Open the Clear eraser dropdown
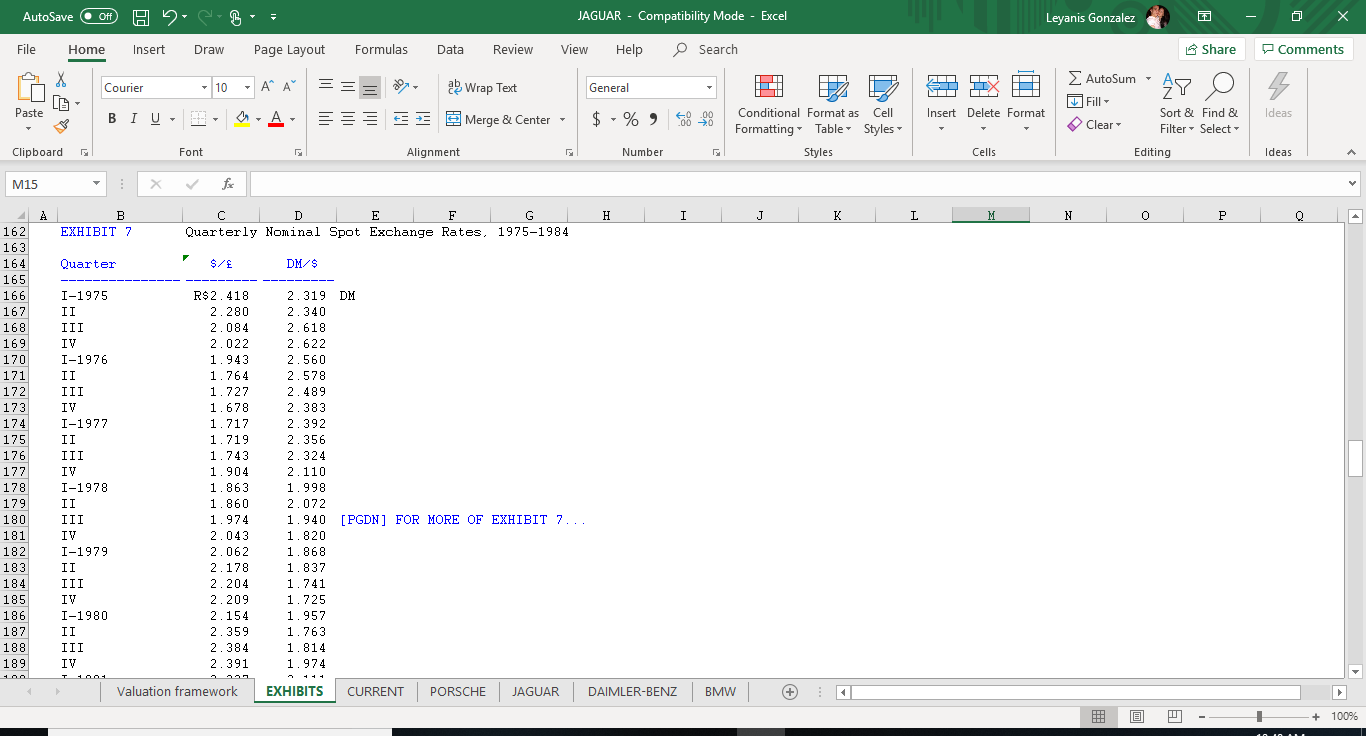Image resolution: width=1366 pixels, height=736 pixels. 1096,125
